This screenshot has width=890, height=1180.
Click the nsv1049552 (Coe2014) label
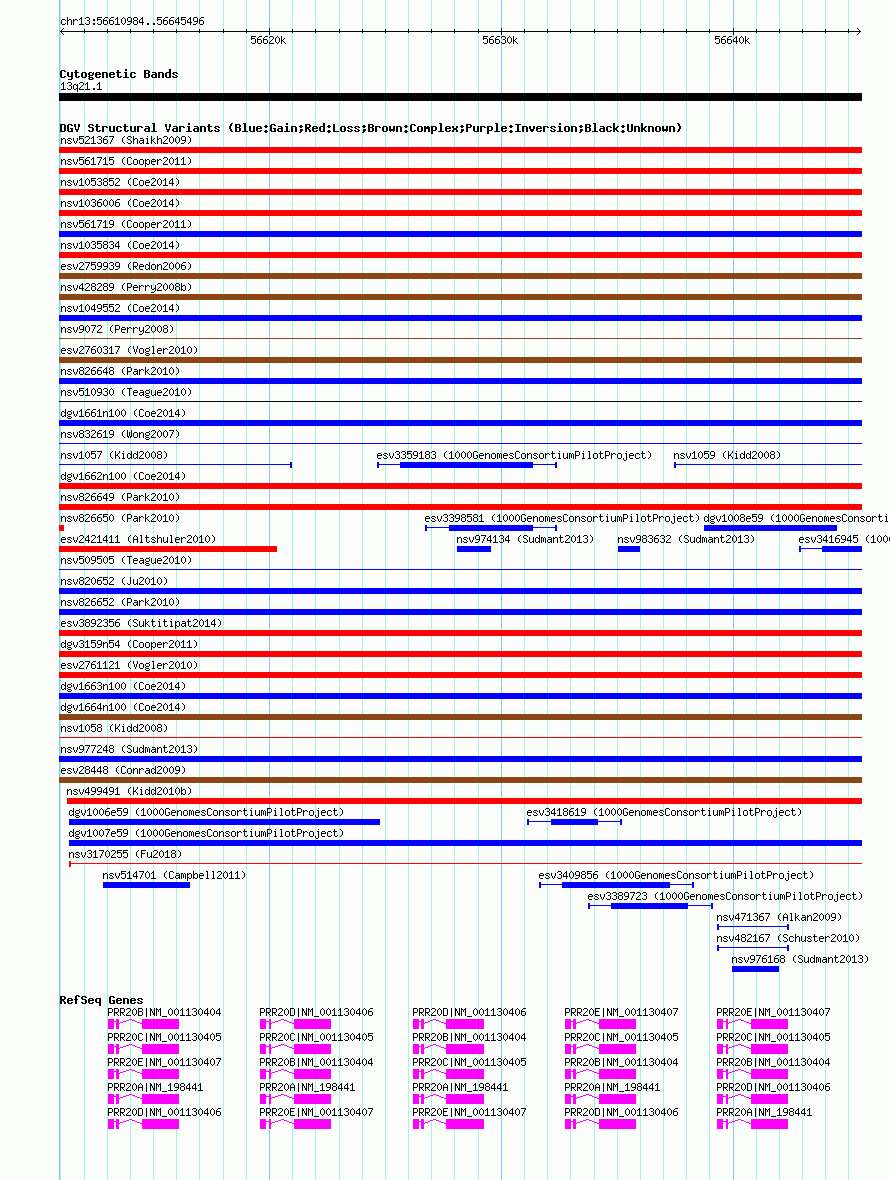[120, 309]
